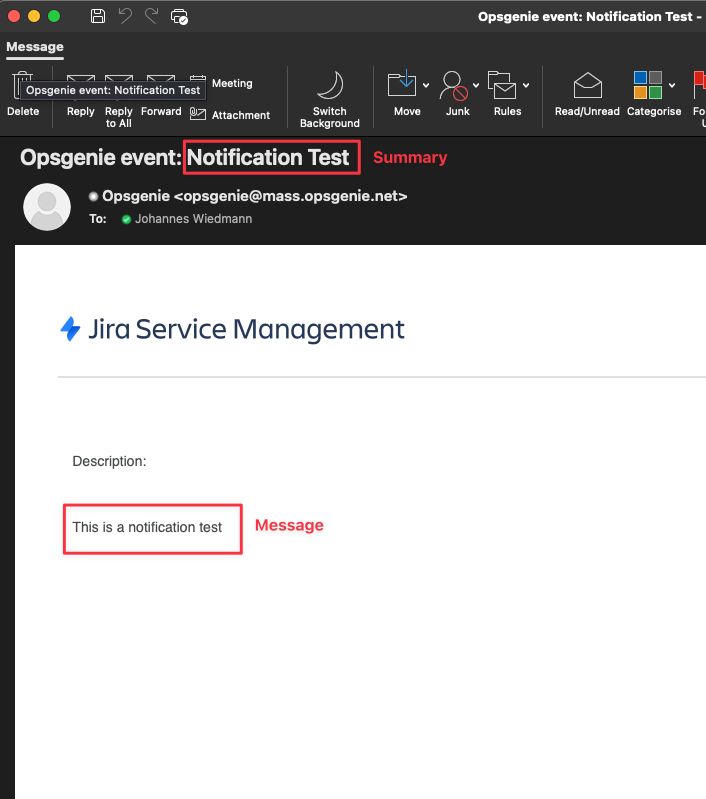The height and width of the screenshot is (799, 706).
Task: Forward as Attachment
Action: pyautogui.click(x=230, y=115)
